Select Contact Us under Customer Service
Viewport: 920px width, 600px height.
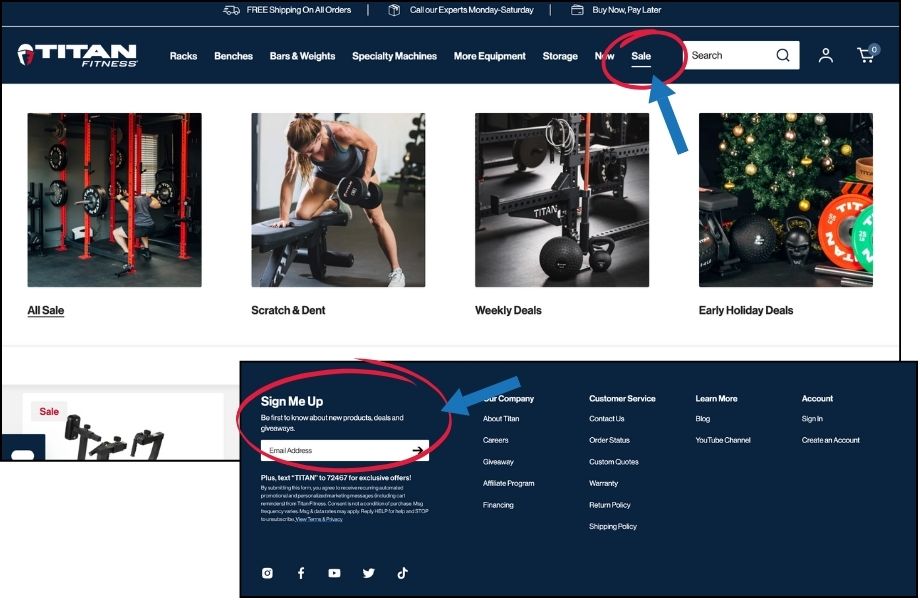tap(606, 418)
